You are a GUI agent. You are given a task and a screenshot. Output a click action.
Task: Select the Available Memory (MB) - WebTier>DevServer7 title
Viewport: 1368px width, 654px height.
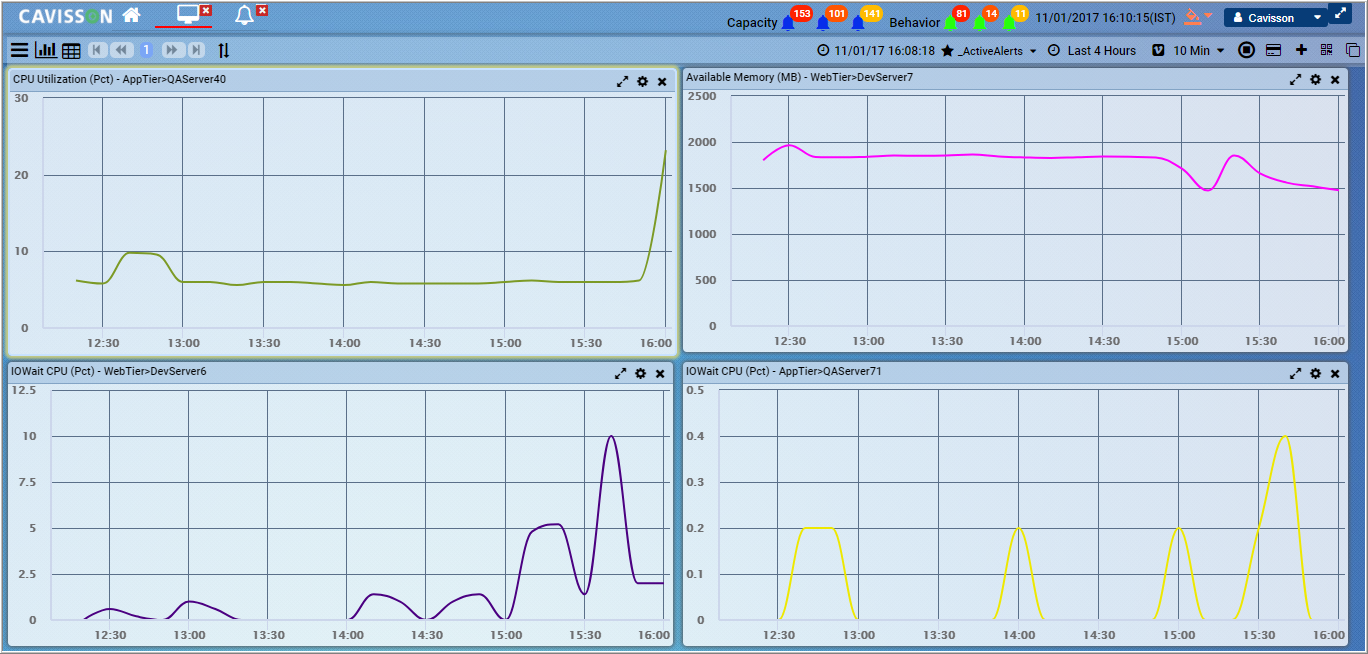(799, 77)
